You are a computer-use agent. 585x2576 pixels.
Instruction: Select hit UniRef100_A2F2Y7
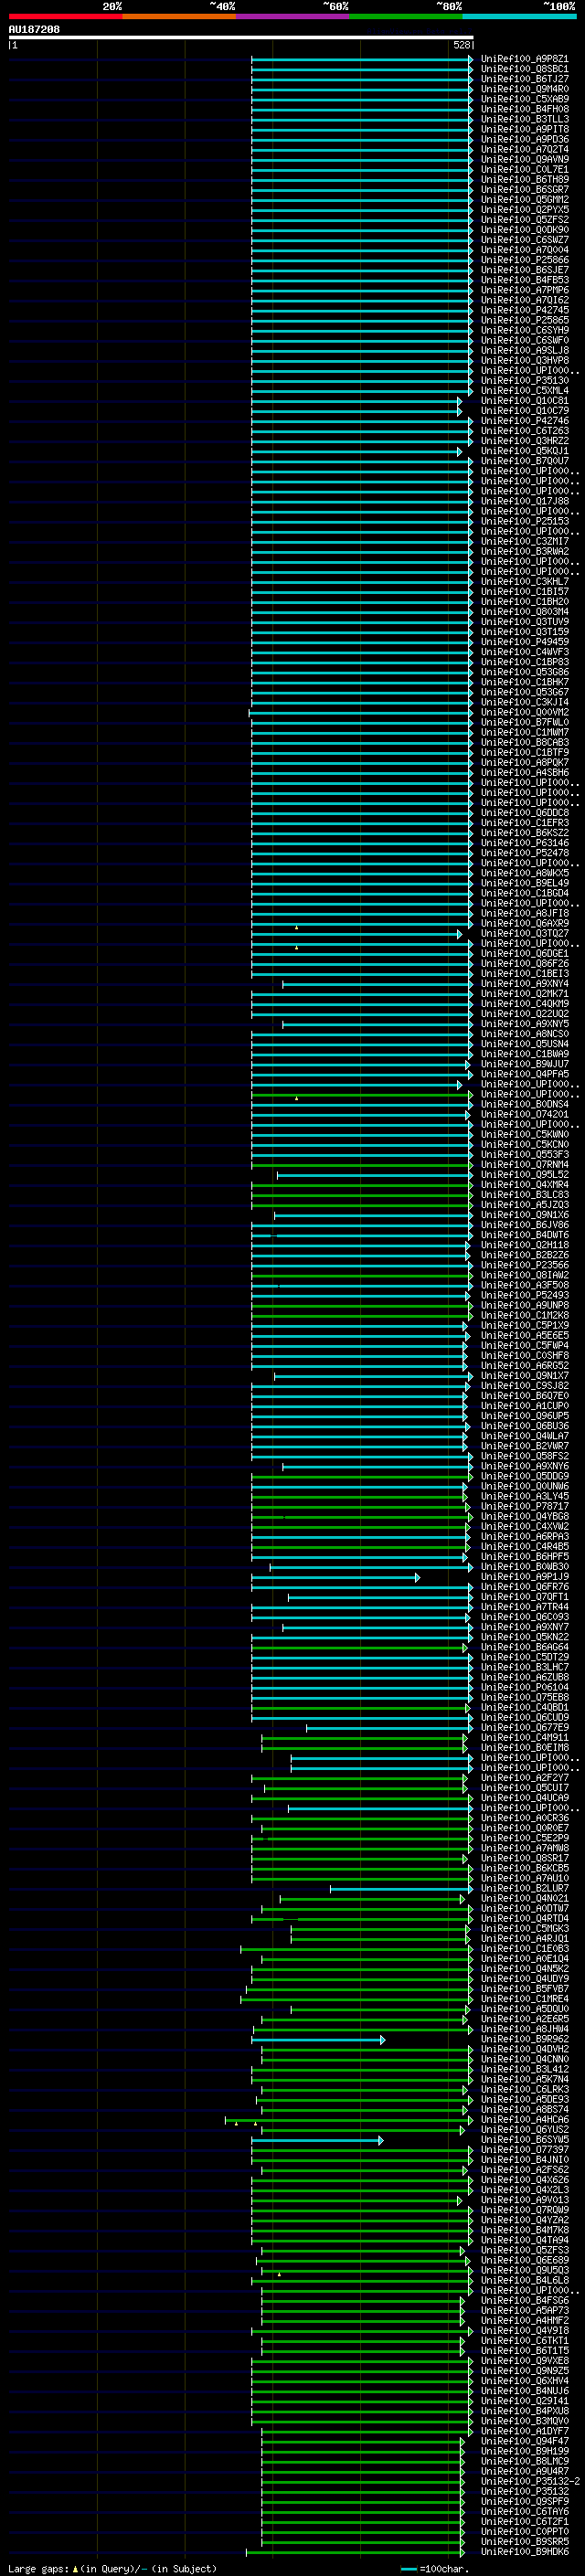pos(525,1778)
